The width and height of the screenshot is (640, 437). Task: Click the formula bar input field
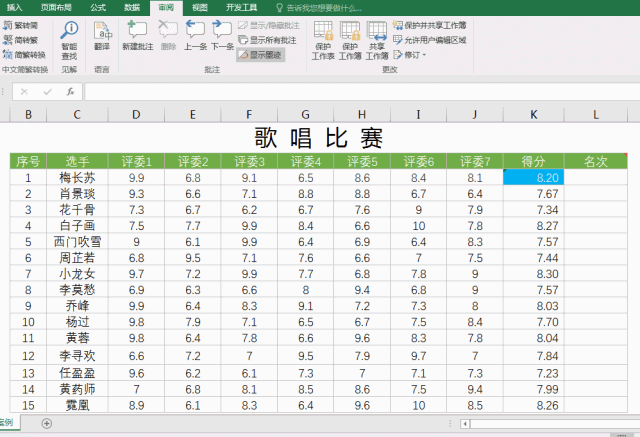(x=362, y=91)
